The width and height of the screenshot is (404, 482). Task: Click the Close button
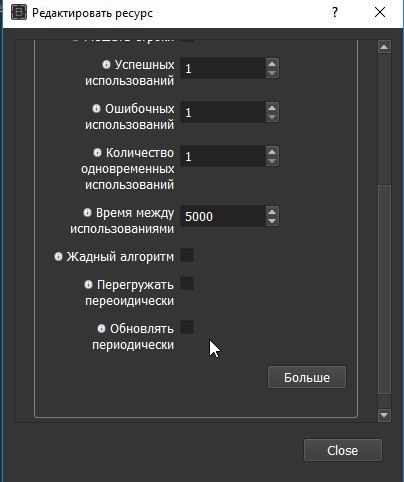pos(343,450)
